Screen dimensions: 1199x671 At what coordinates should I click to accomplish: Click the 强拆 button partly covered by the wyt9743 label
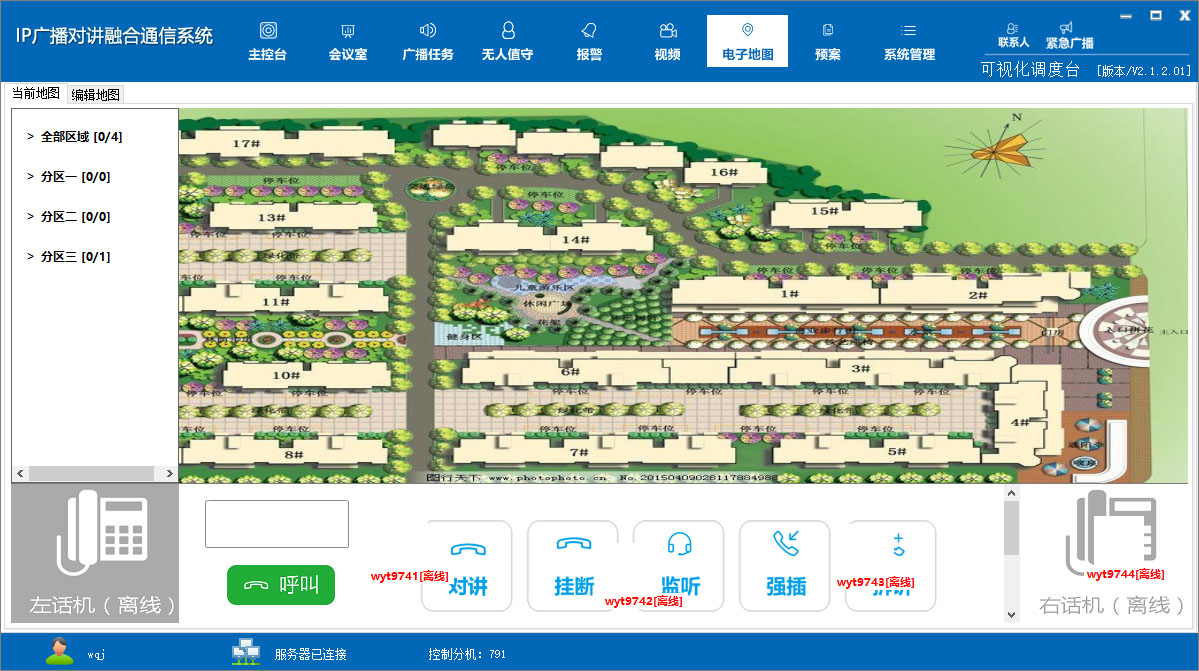tap(891, 566)
